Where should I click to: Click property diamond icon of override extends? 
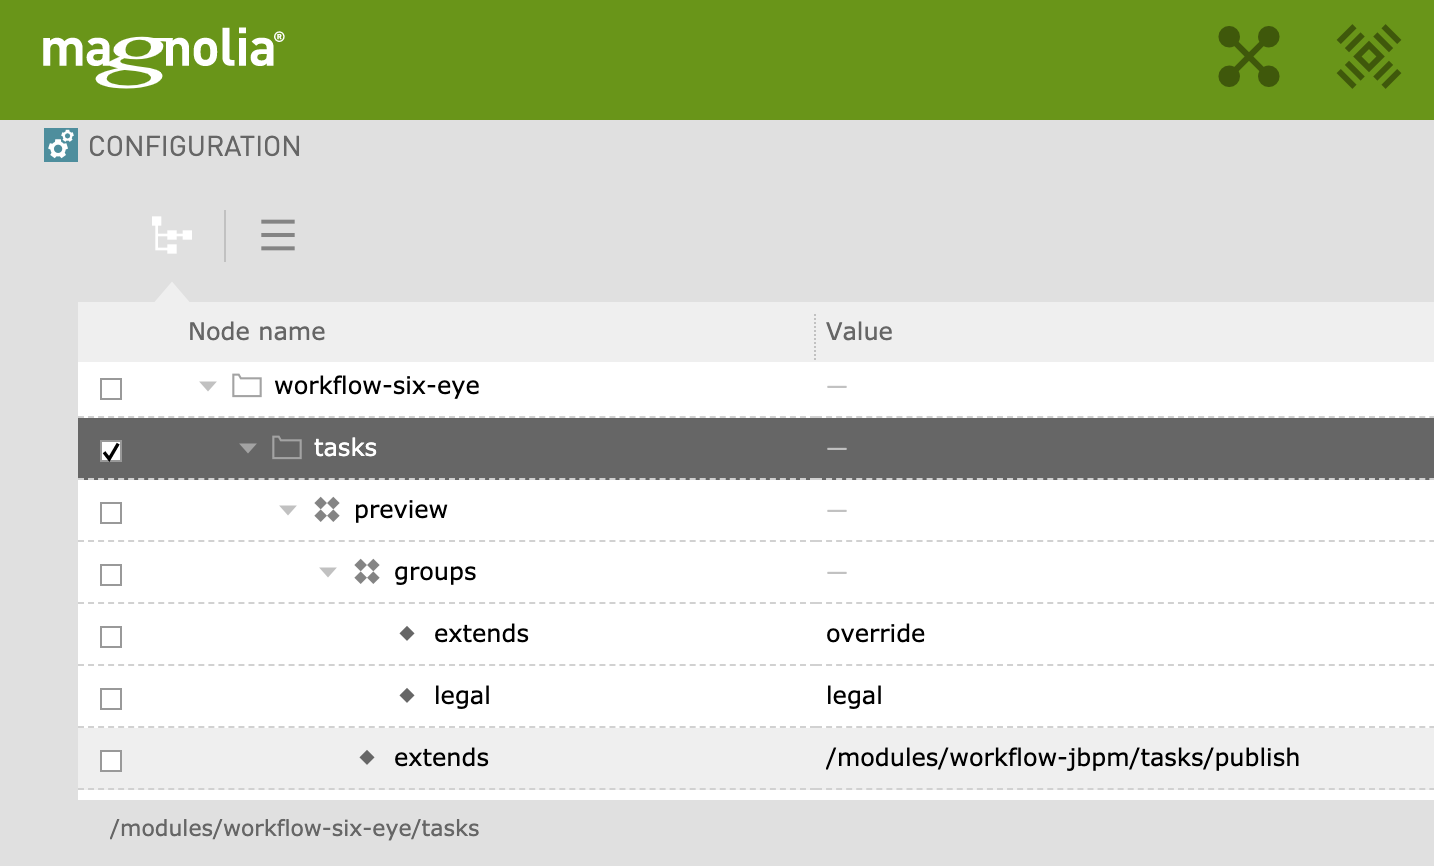coord(407,633)
